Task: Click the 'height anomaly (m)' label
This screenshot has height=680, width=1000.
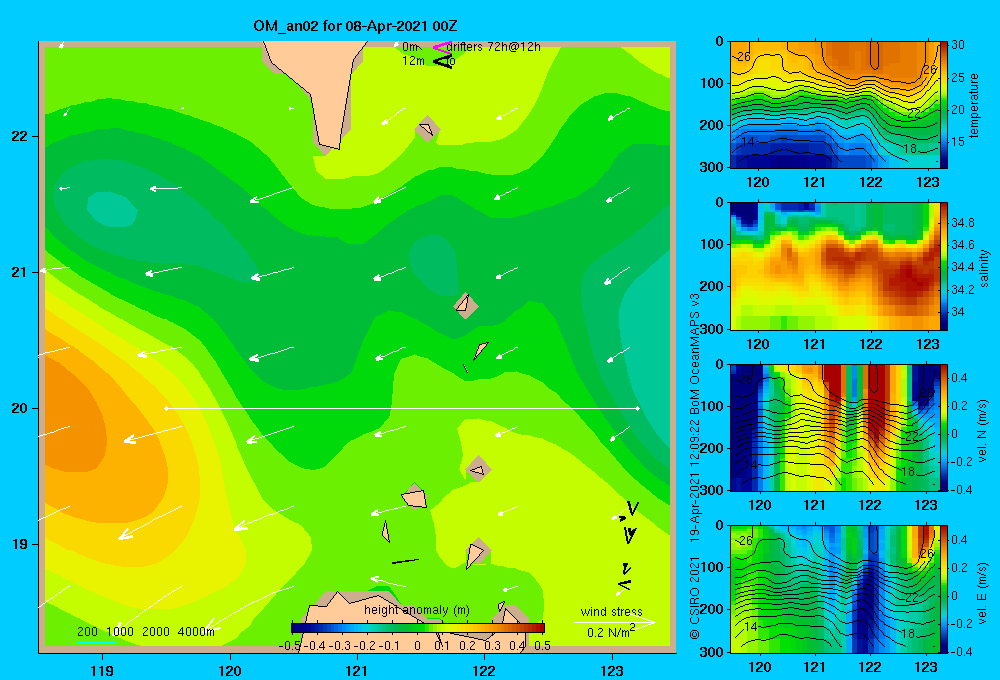Action: click(417, 610)
